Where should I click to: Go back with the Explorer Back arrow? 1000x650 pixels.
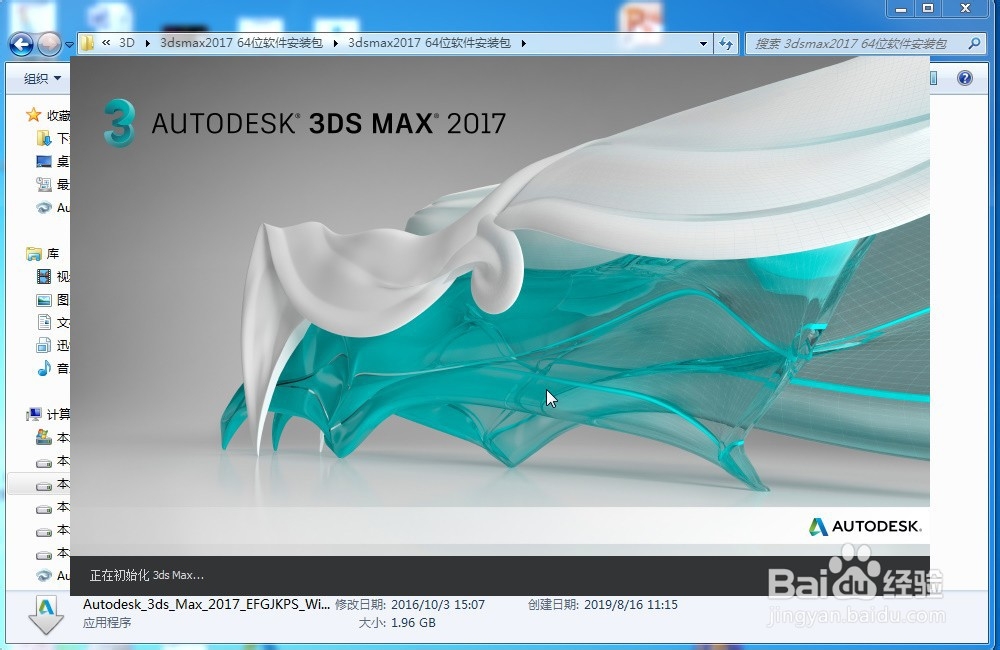click(x=22, y=44)
